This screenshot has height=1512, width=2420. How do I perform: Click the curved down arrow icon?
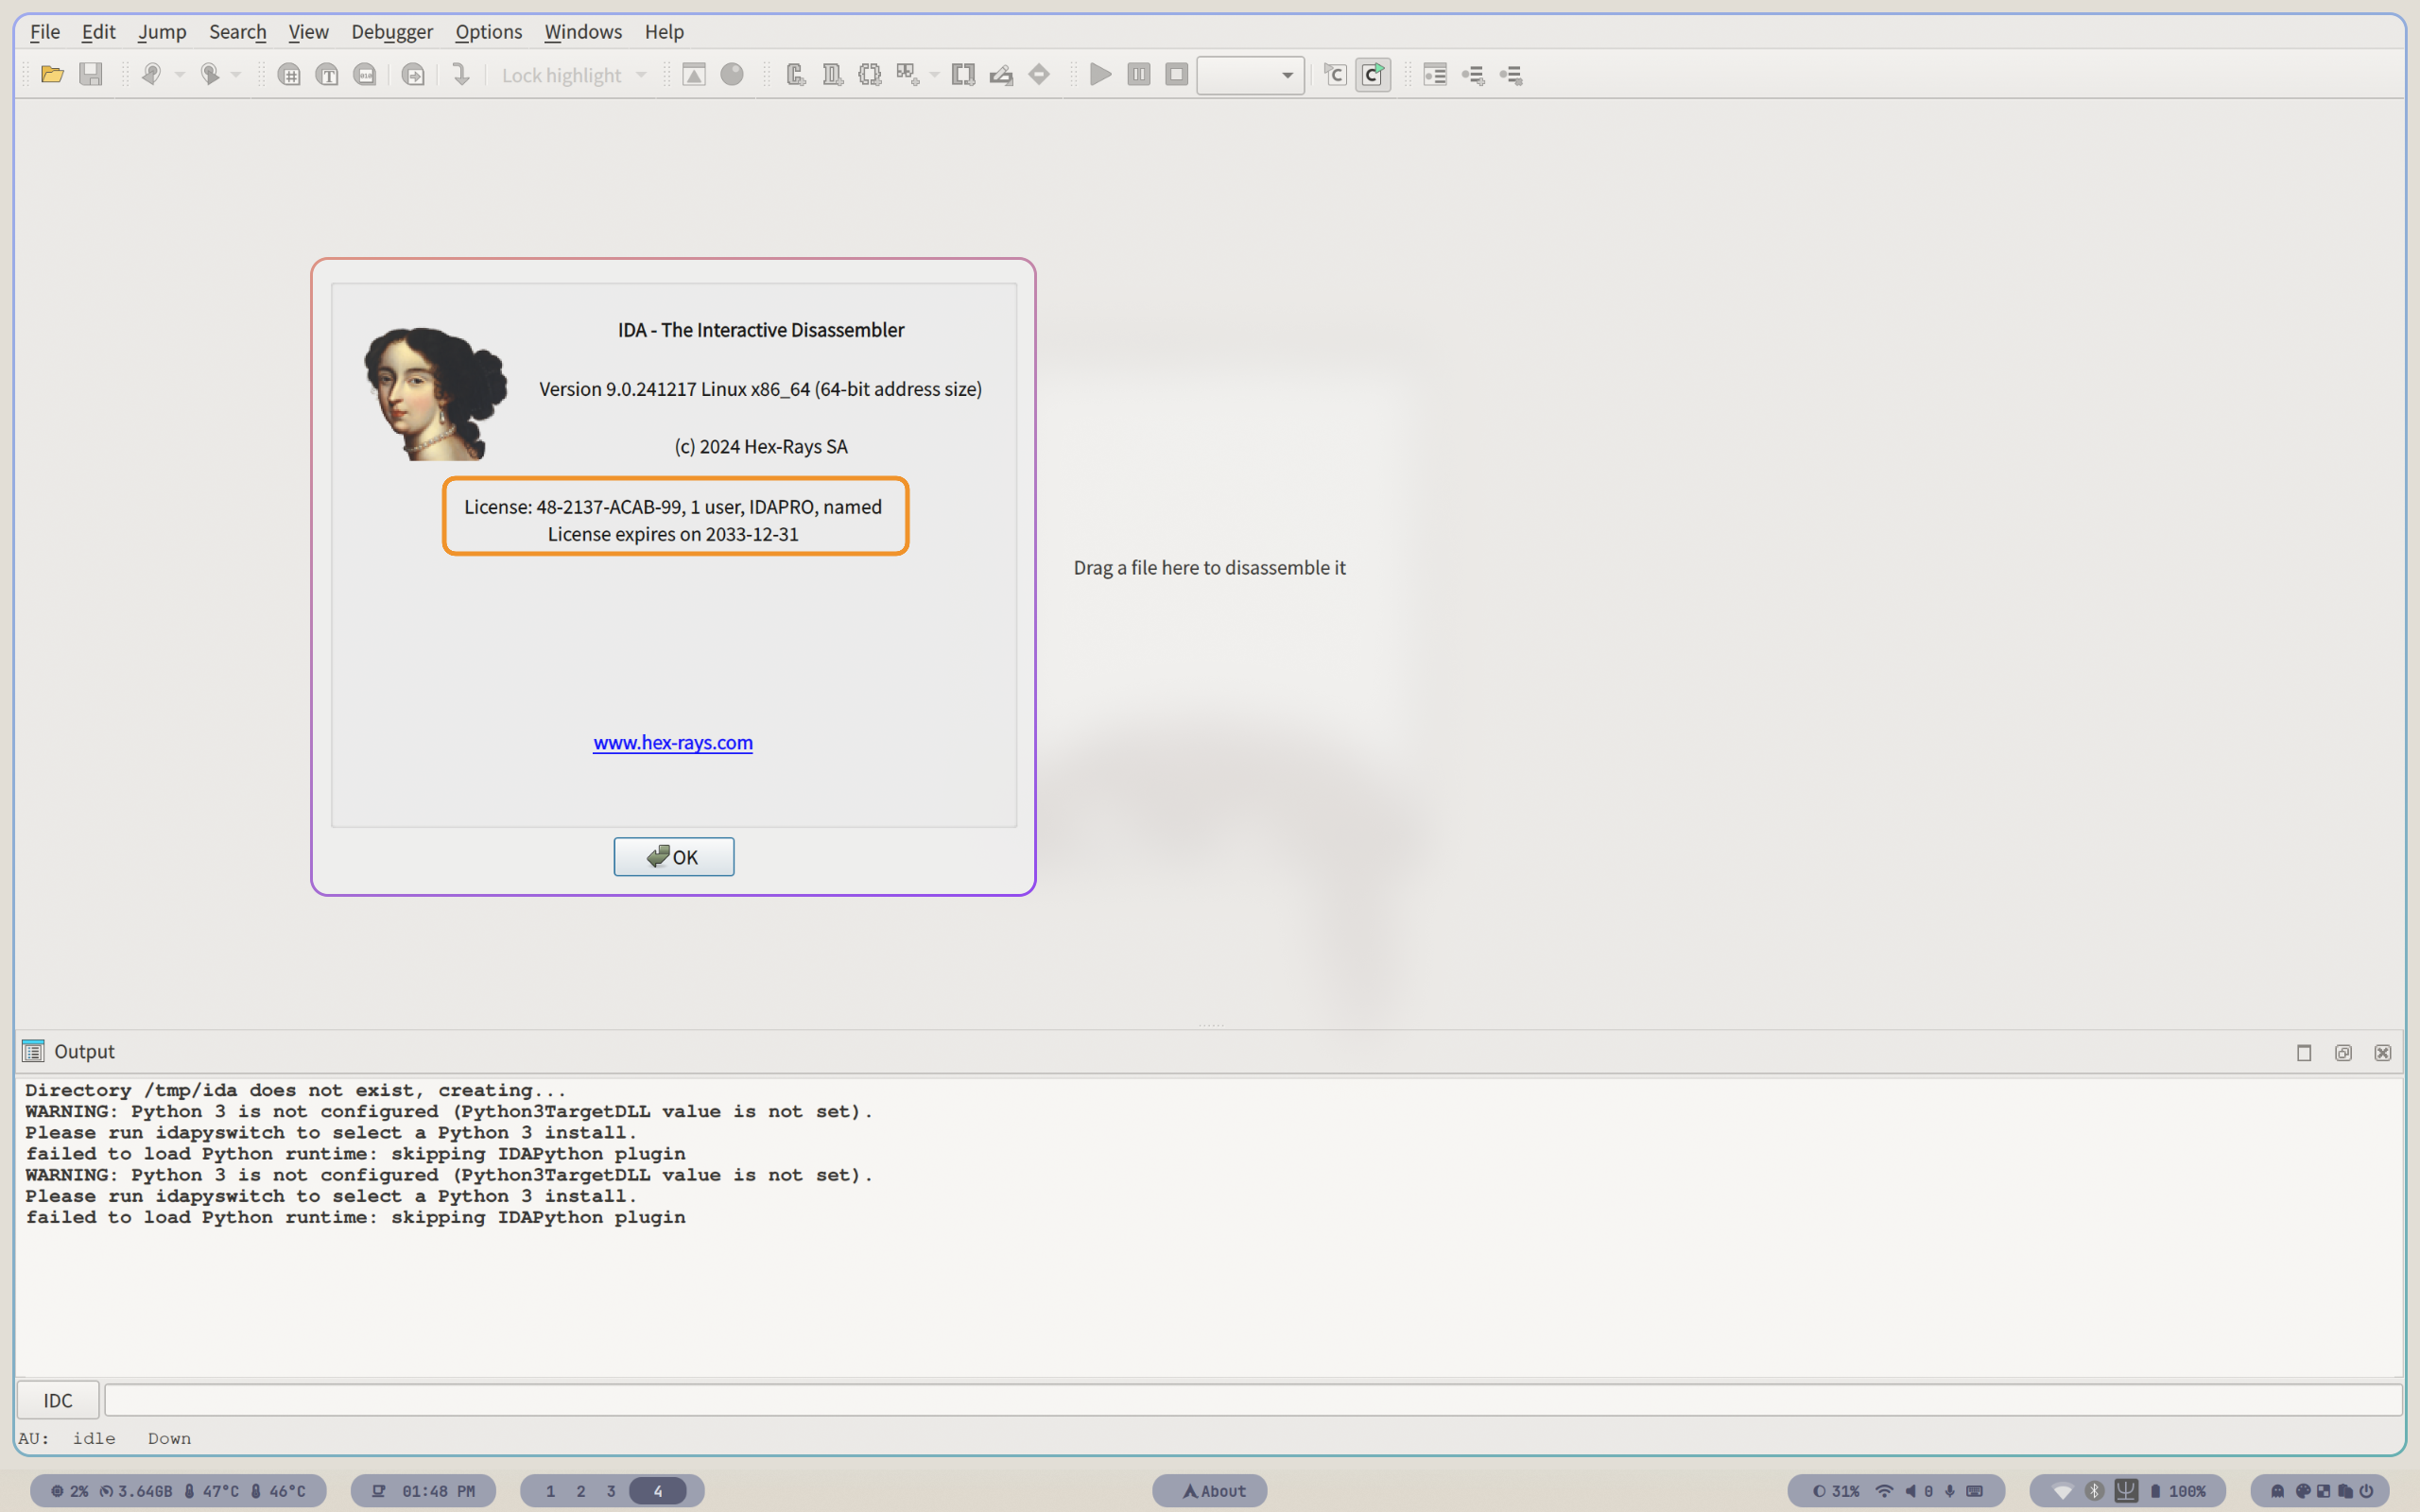(461, 74)
